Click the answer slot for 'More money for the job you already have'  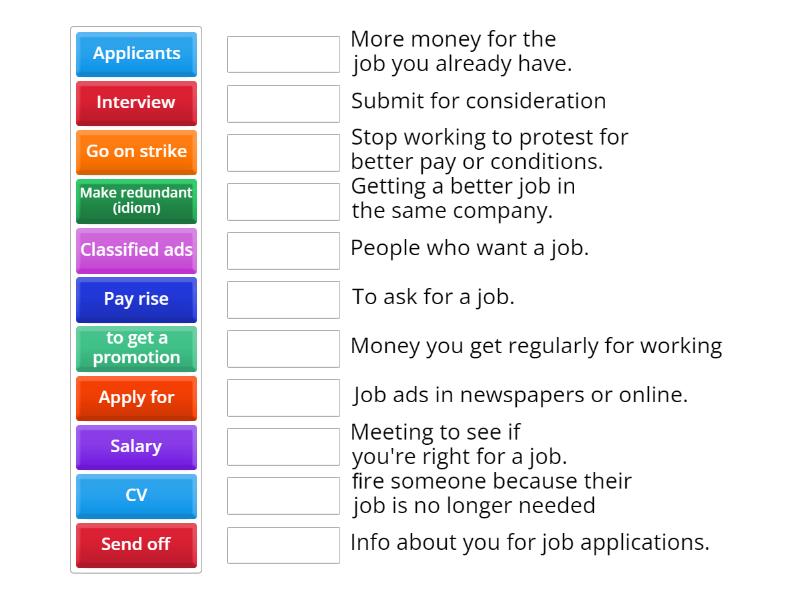[283, 54]
